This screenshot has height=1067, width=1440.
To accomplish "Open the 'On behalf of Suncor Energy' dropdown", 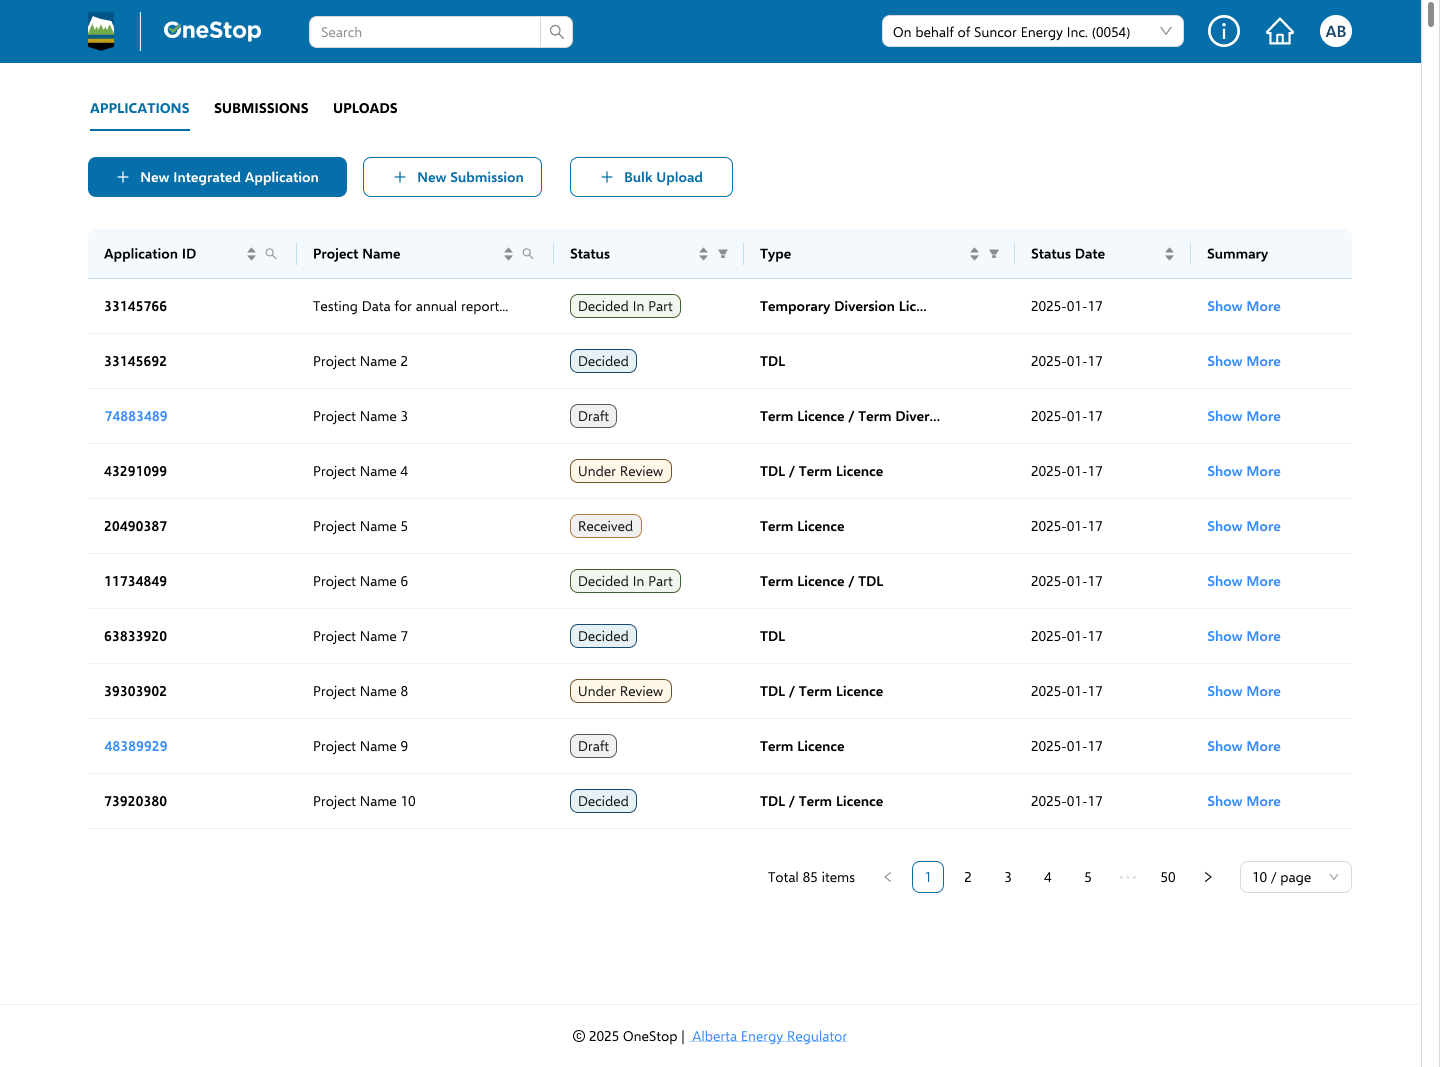I will (1033, 31).
